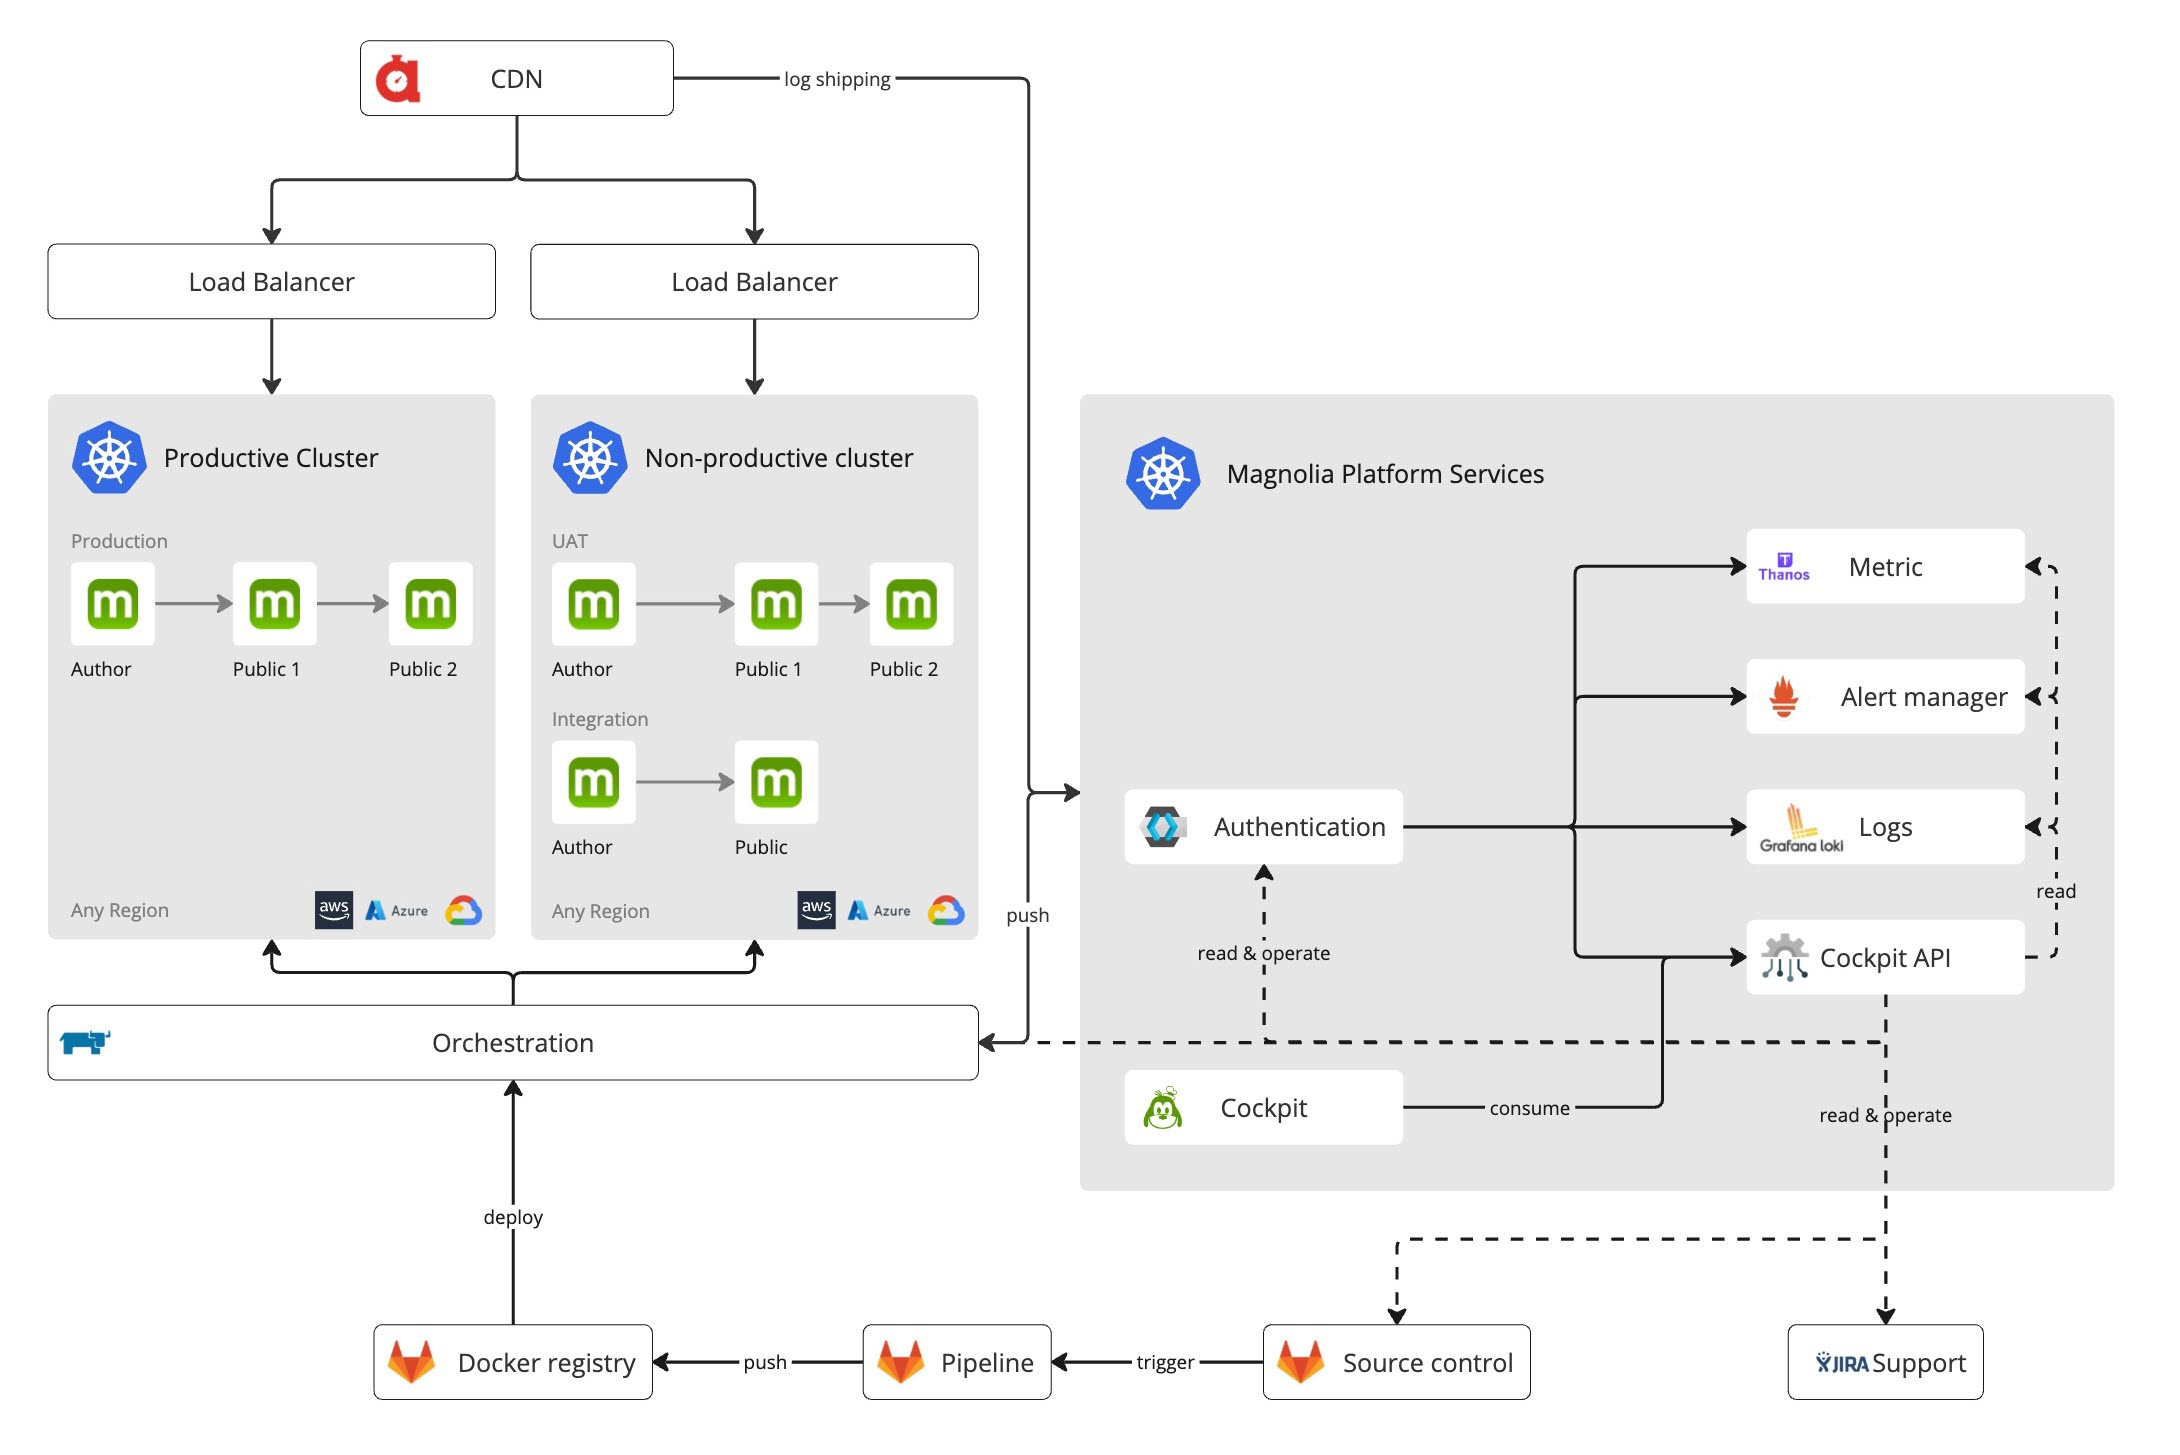Click the Integration Author Magnolia icon

point(593,782)
